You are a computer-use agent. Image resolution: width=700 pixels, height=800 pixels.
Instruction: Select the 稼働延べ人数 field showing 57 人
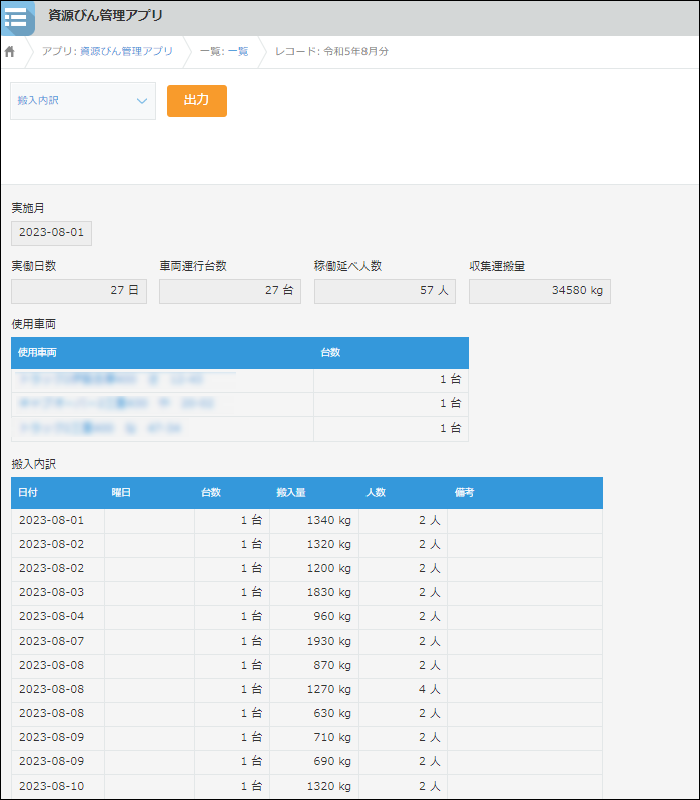click(x=385, y=291)
